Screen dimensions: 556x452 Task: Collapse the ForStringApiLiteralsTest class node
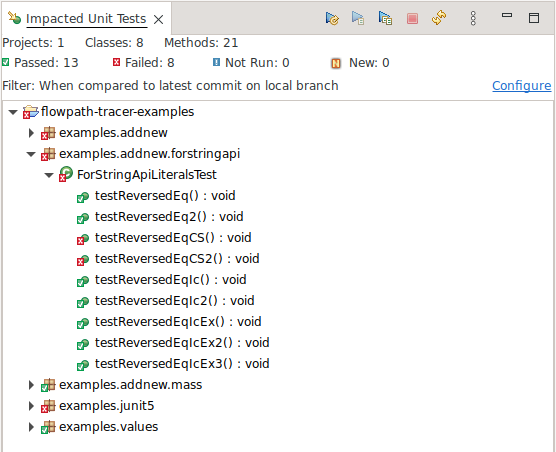point(49,175)
